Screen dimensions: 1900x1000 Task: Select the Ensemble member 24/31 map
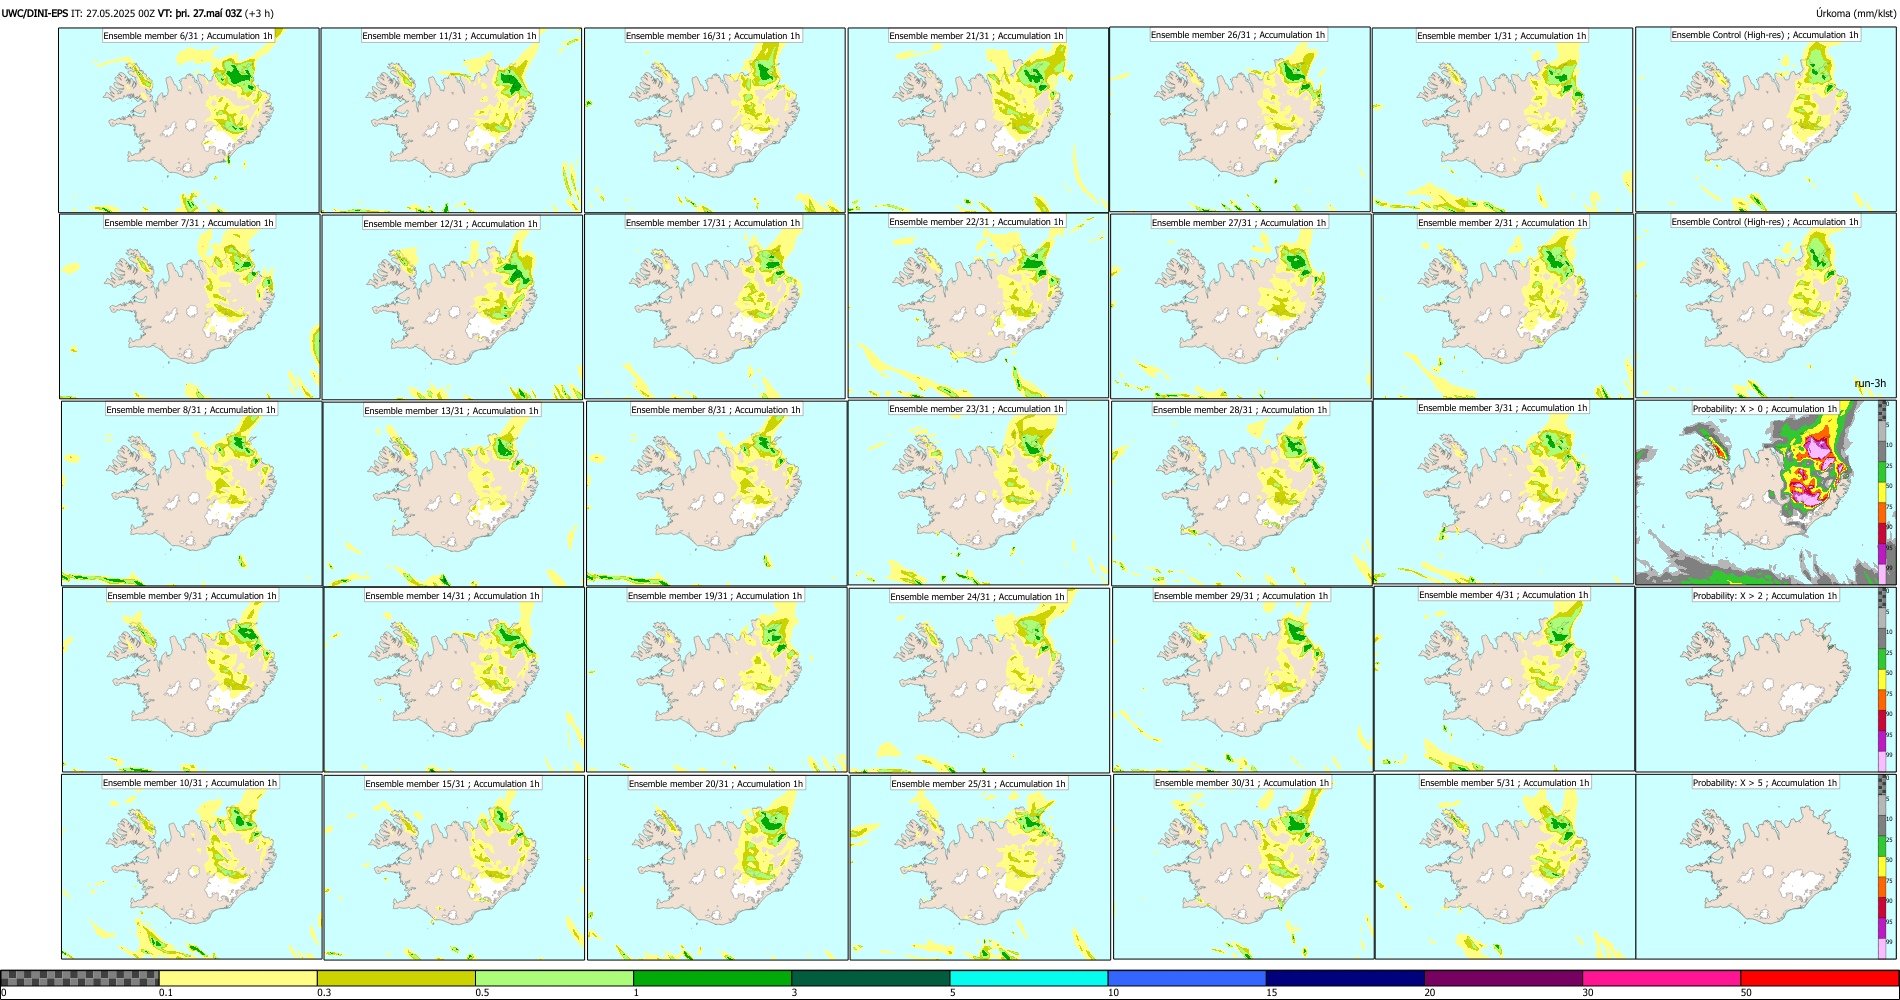[979, 680]
